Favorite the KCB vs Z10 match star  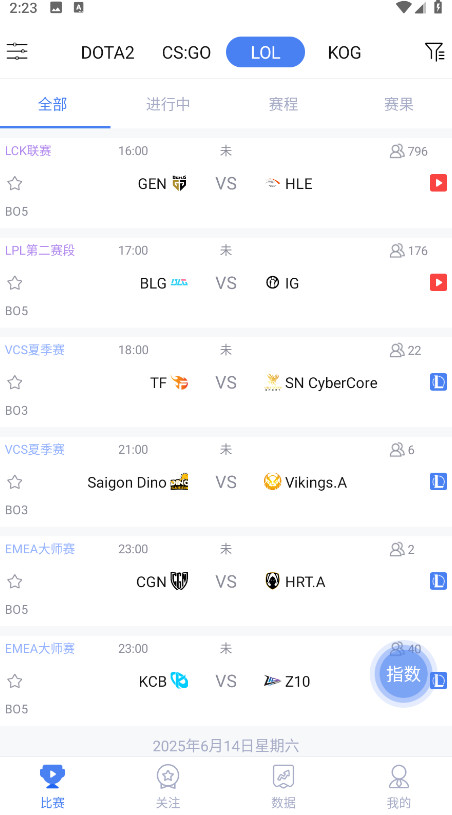(x=15, y=681)
